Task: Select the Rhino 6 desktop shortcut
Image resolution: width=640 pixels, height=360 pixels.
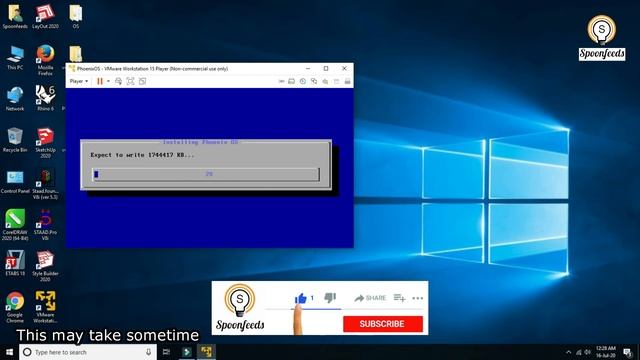Action: click(45, 98)
